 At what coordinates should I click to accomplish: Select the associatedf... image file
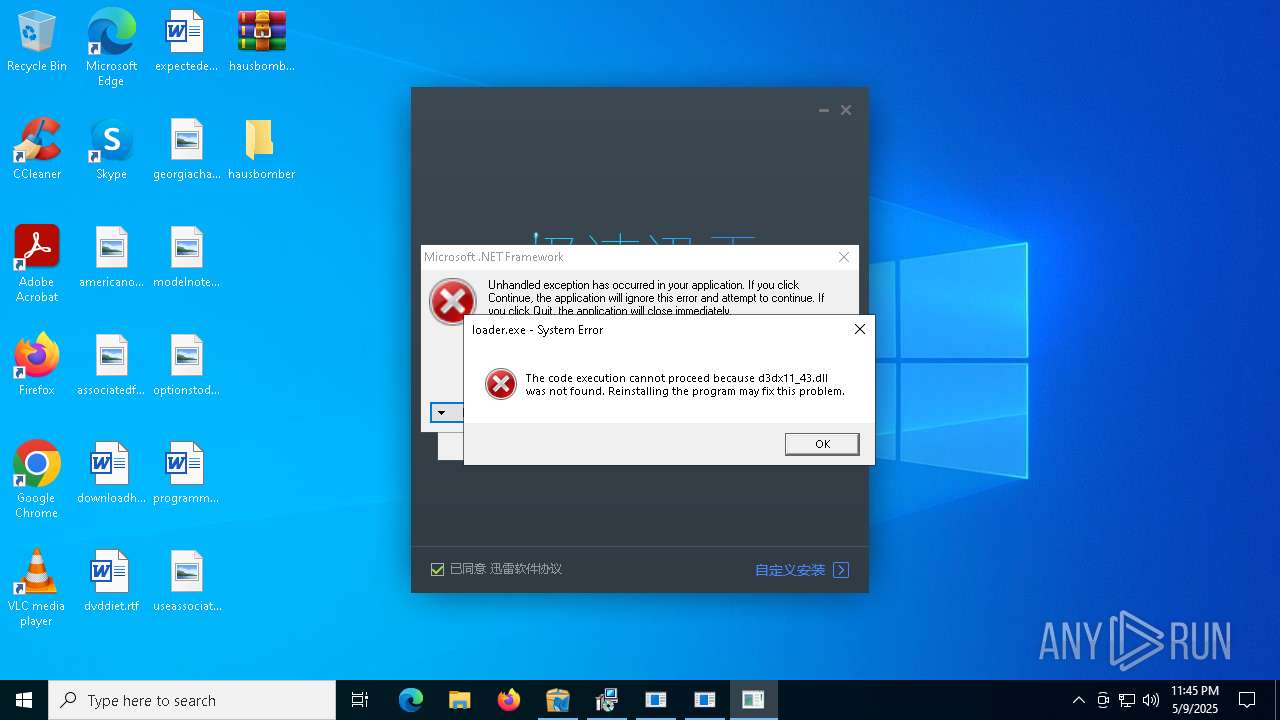point(111,366)
